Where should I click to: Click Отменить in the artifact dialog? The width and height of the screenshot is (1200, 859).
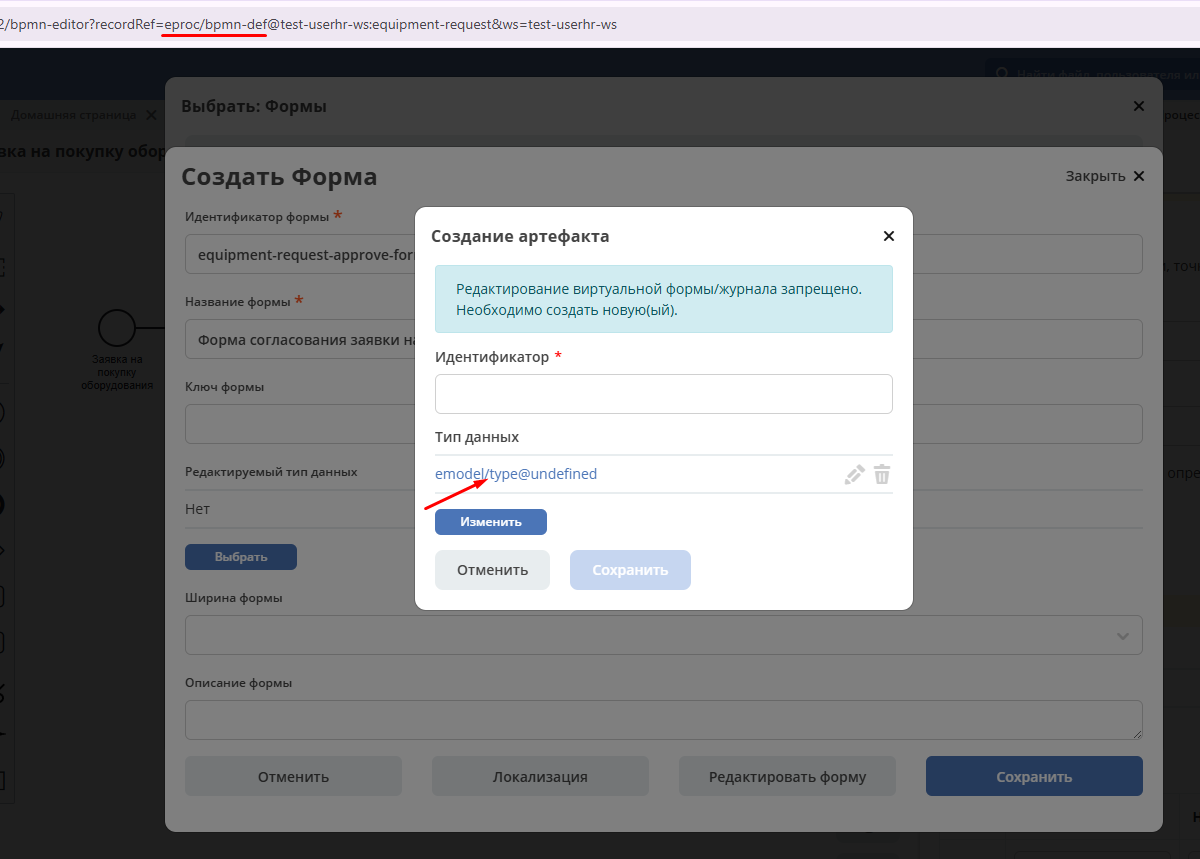click(492, 570)
